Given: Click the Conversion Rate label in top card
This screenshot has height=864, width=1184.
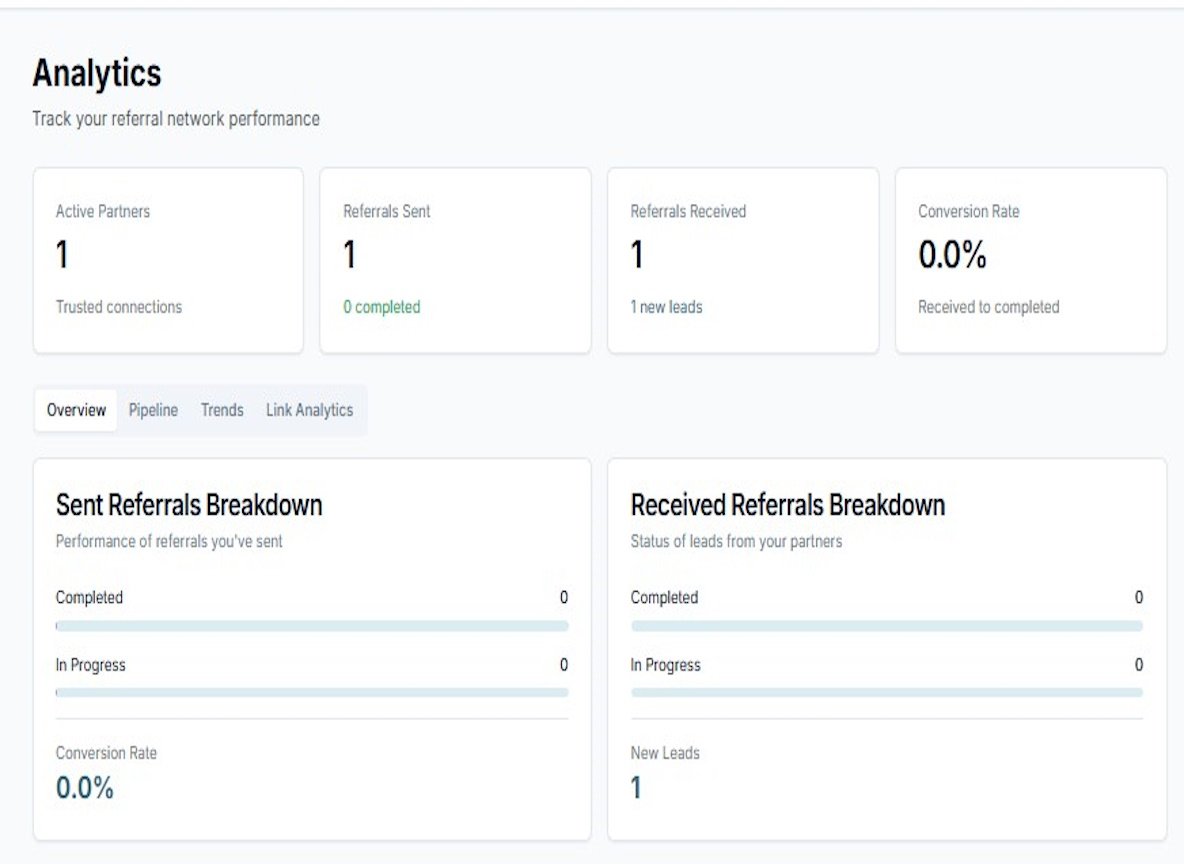Looking at the screenshot, I should [968, 211].
